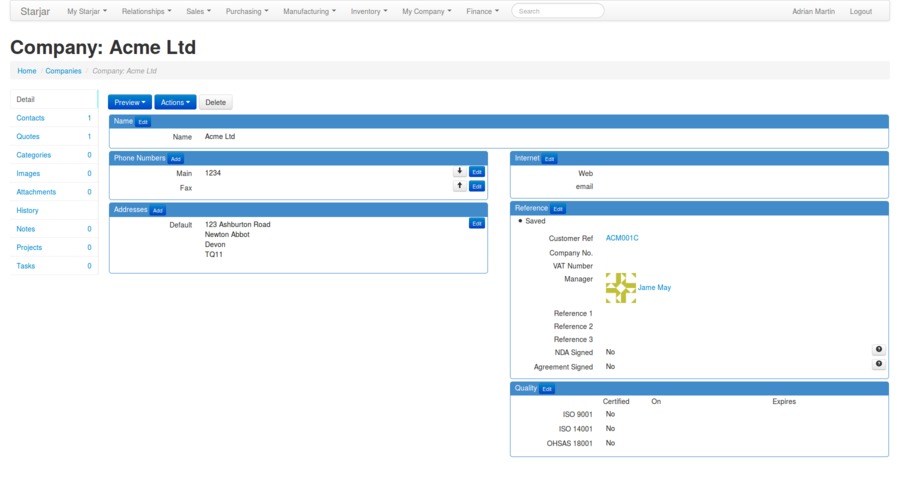The height and width of the screenshot is (500, 900).
Task: Edit the Quality section
Action: coord(547,389)
